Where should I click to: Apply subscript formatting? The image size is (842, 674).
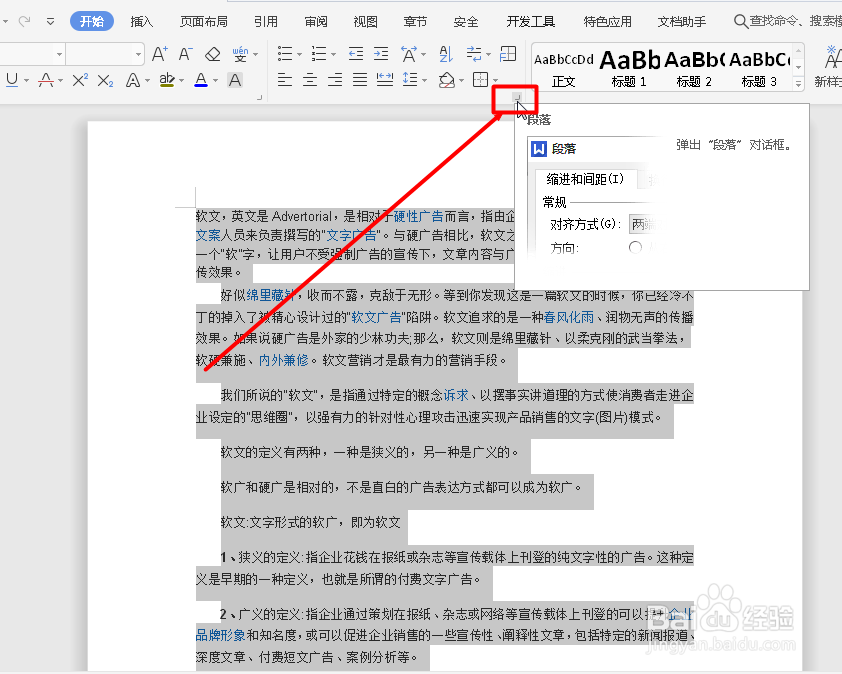point(105,81)
